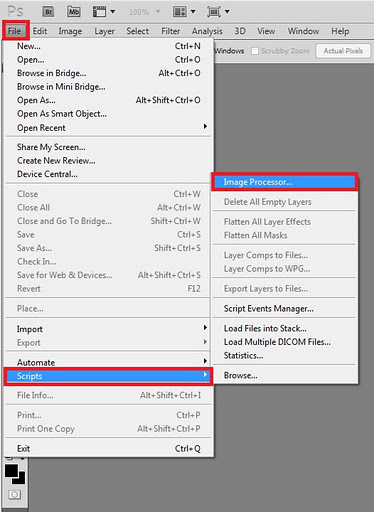Click Save for Web & Devices...
Screen dimensions: 374x512
point(108,275)
